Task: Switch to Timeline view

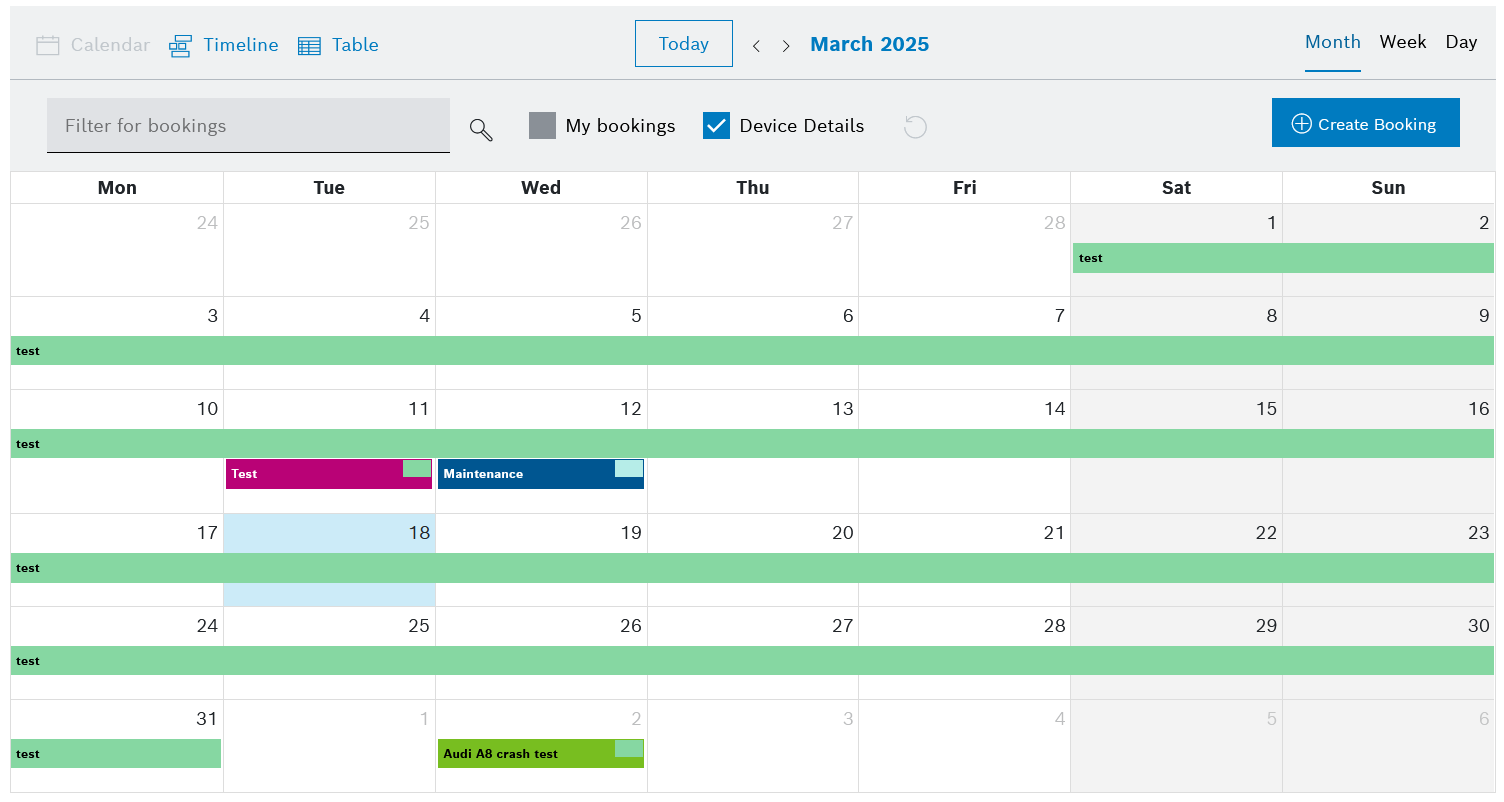Action: (x=180, y=46)
